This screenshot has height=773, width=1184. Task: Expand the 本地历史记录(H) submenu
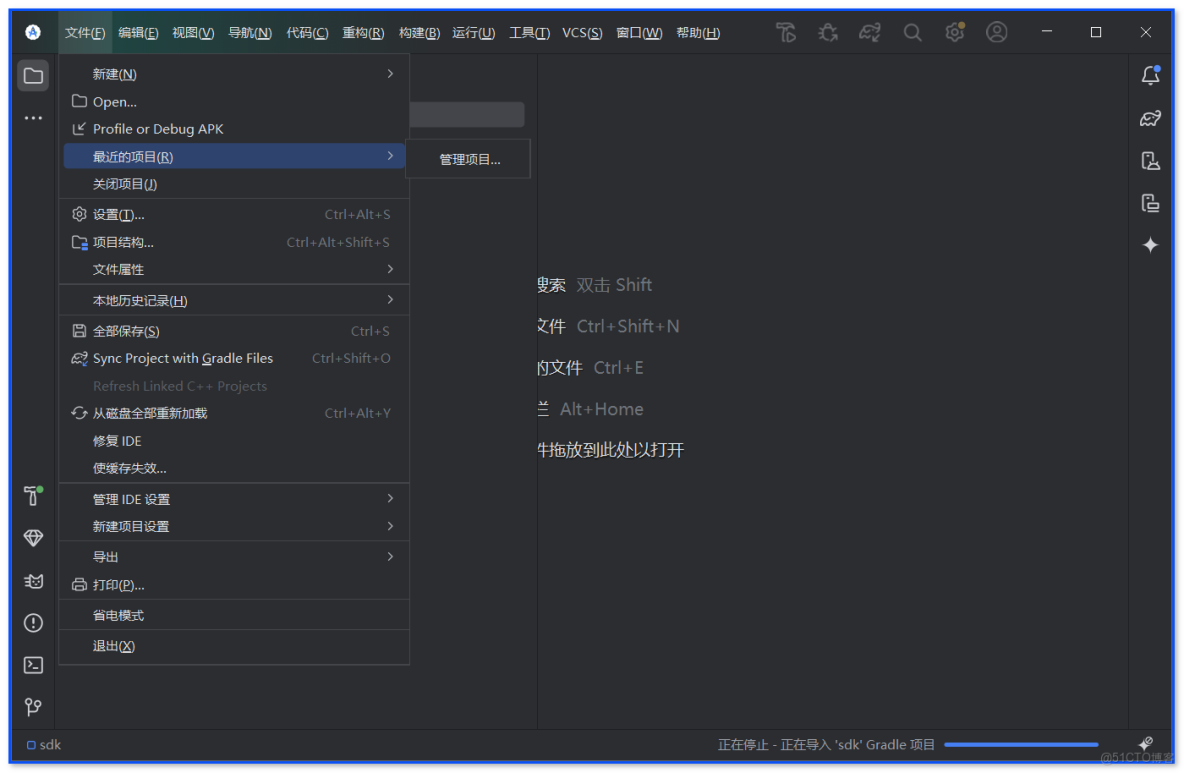130,299
